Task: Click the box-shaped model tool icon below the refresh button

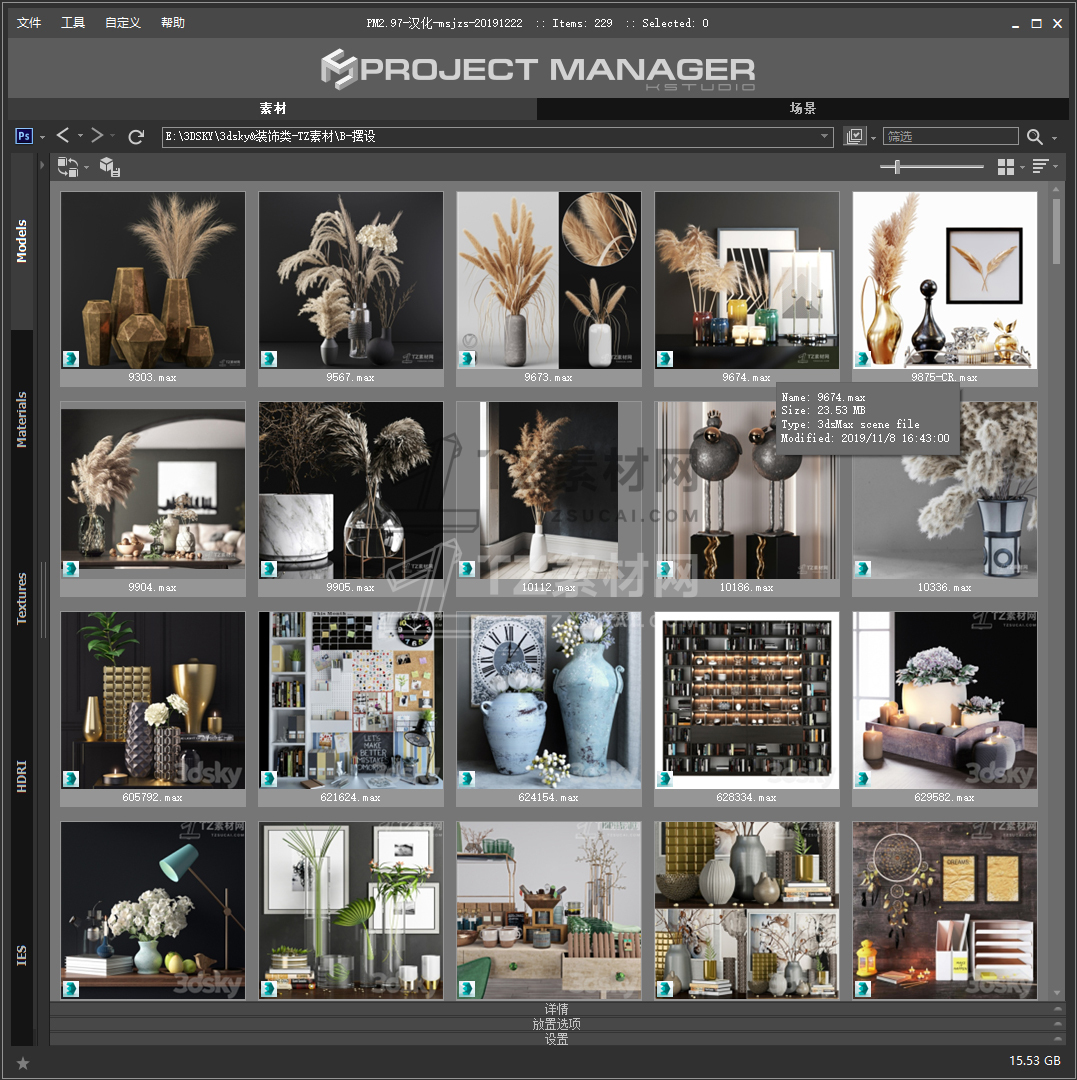Action: (x=110, y=167)
